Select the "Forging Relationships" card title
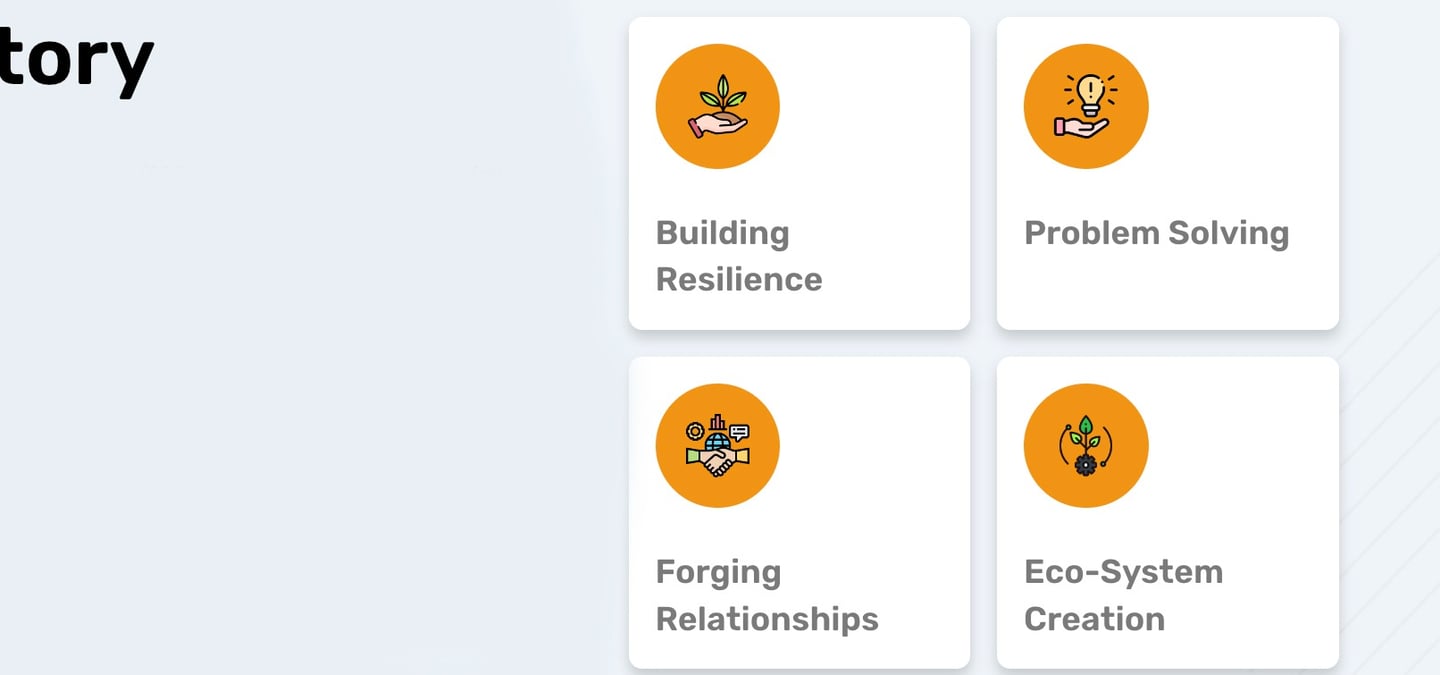The image size is (1440, 675). coord(766,596)
